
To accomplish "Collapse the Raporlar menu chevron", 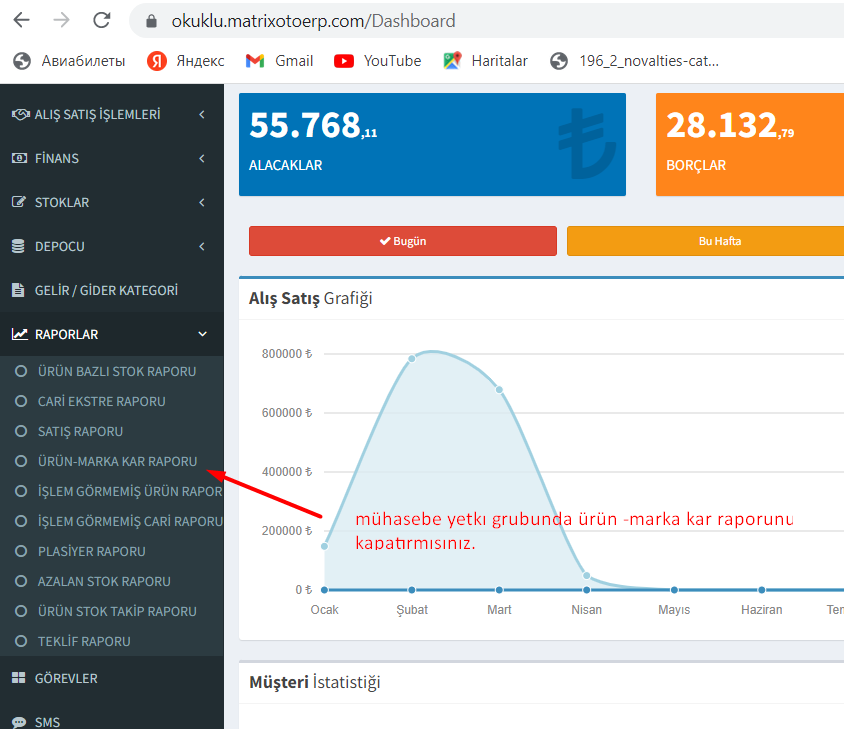I will (202, 335).
